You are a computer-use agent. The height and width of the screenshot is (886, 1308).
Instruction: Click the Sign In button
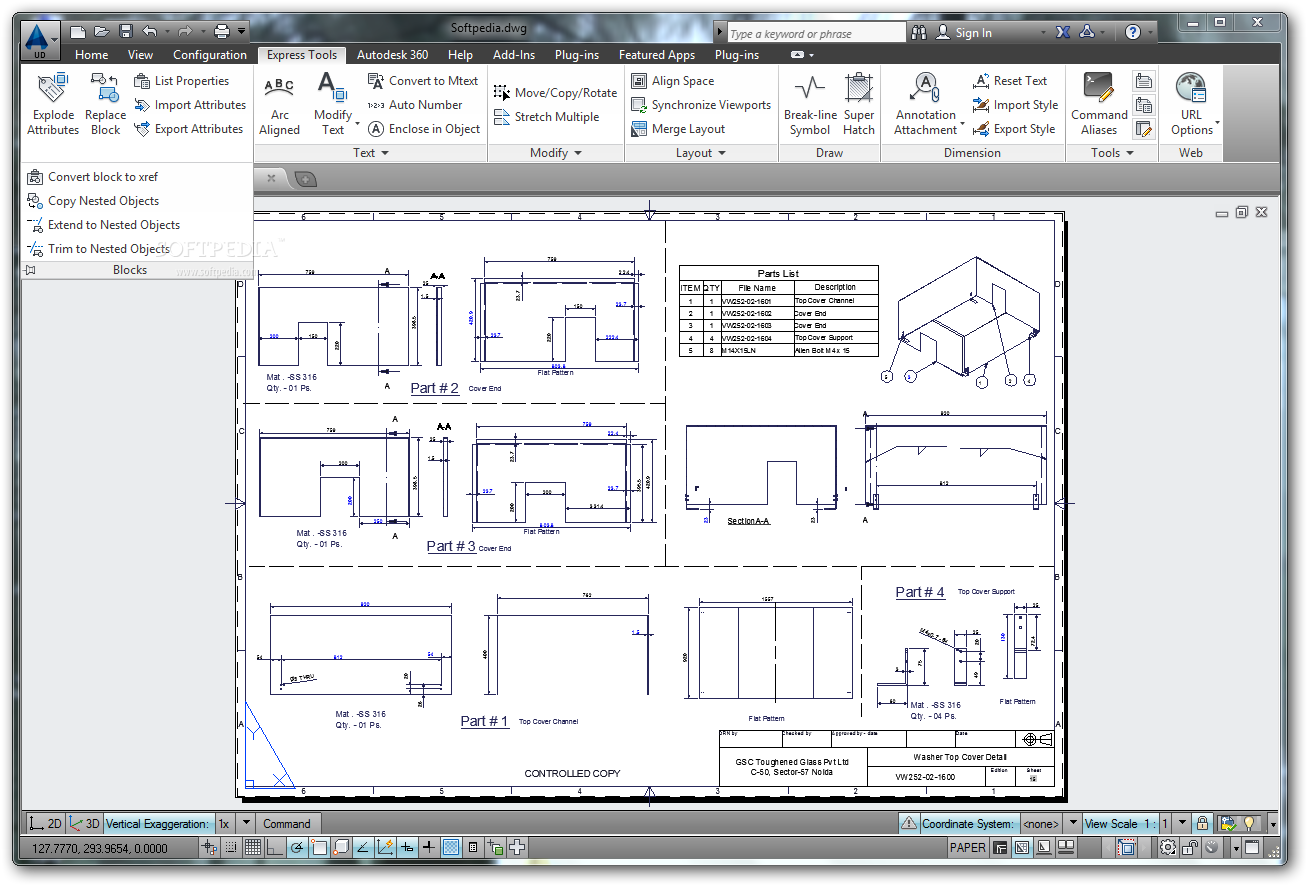[x=963, y=33]
